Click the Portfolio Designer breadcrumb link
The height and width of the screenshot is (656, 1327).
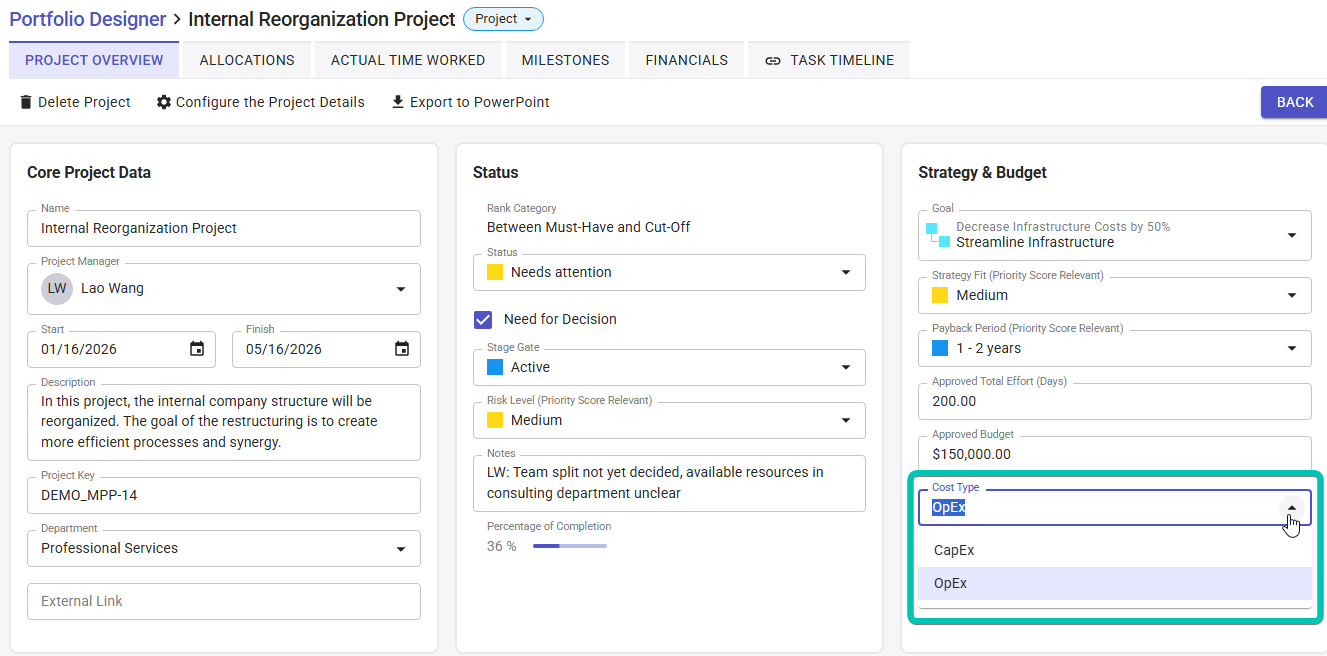click(x=87, y=19)
